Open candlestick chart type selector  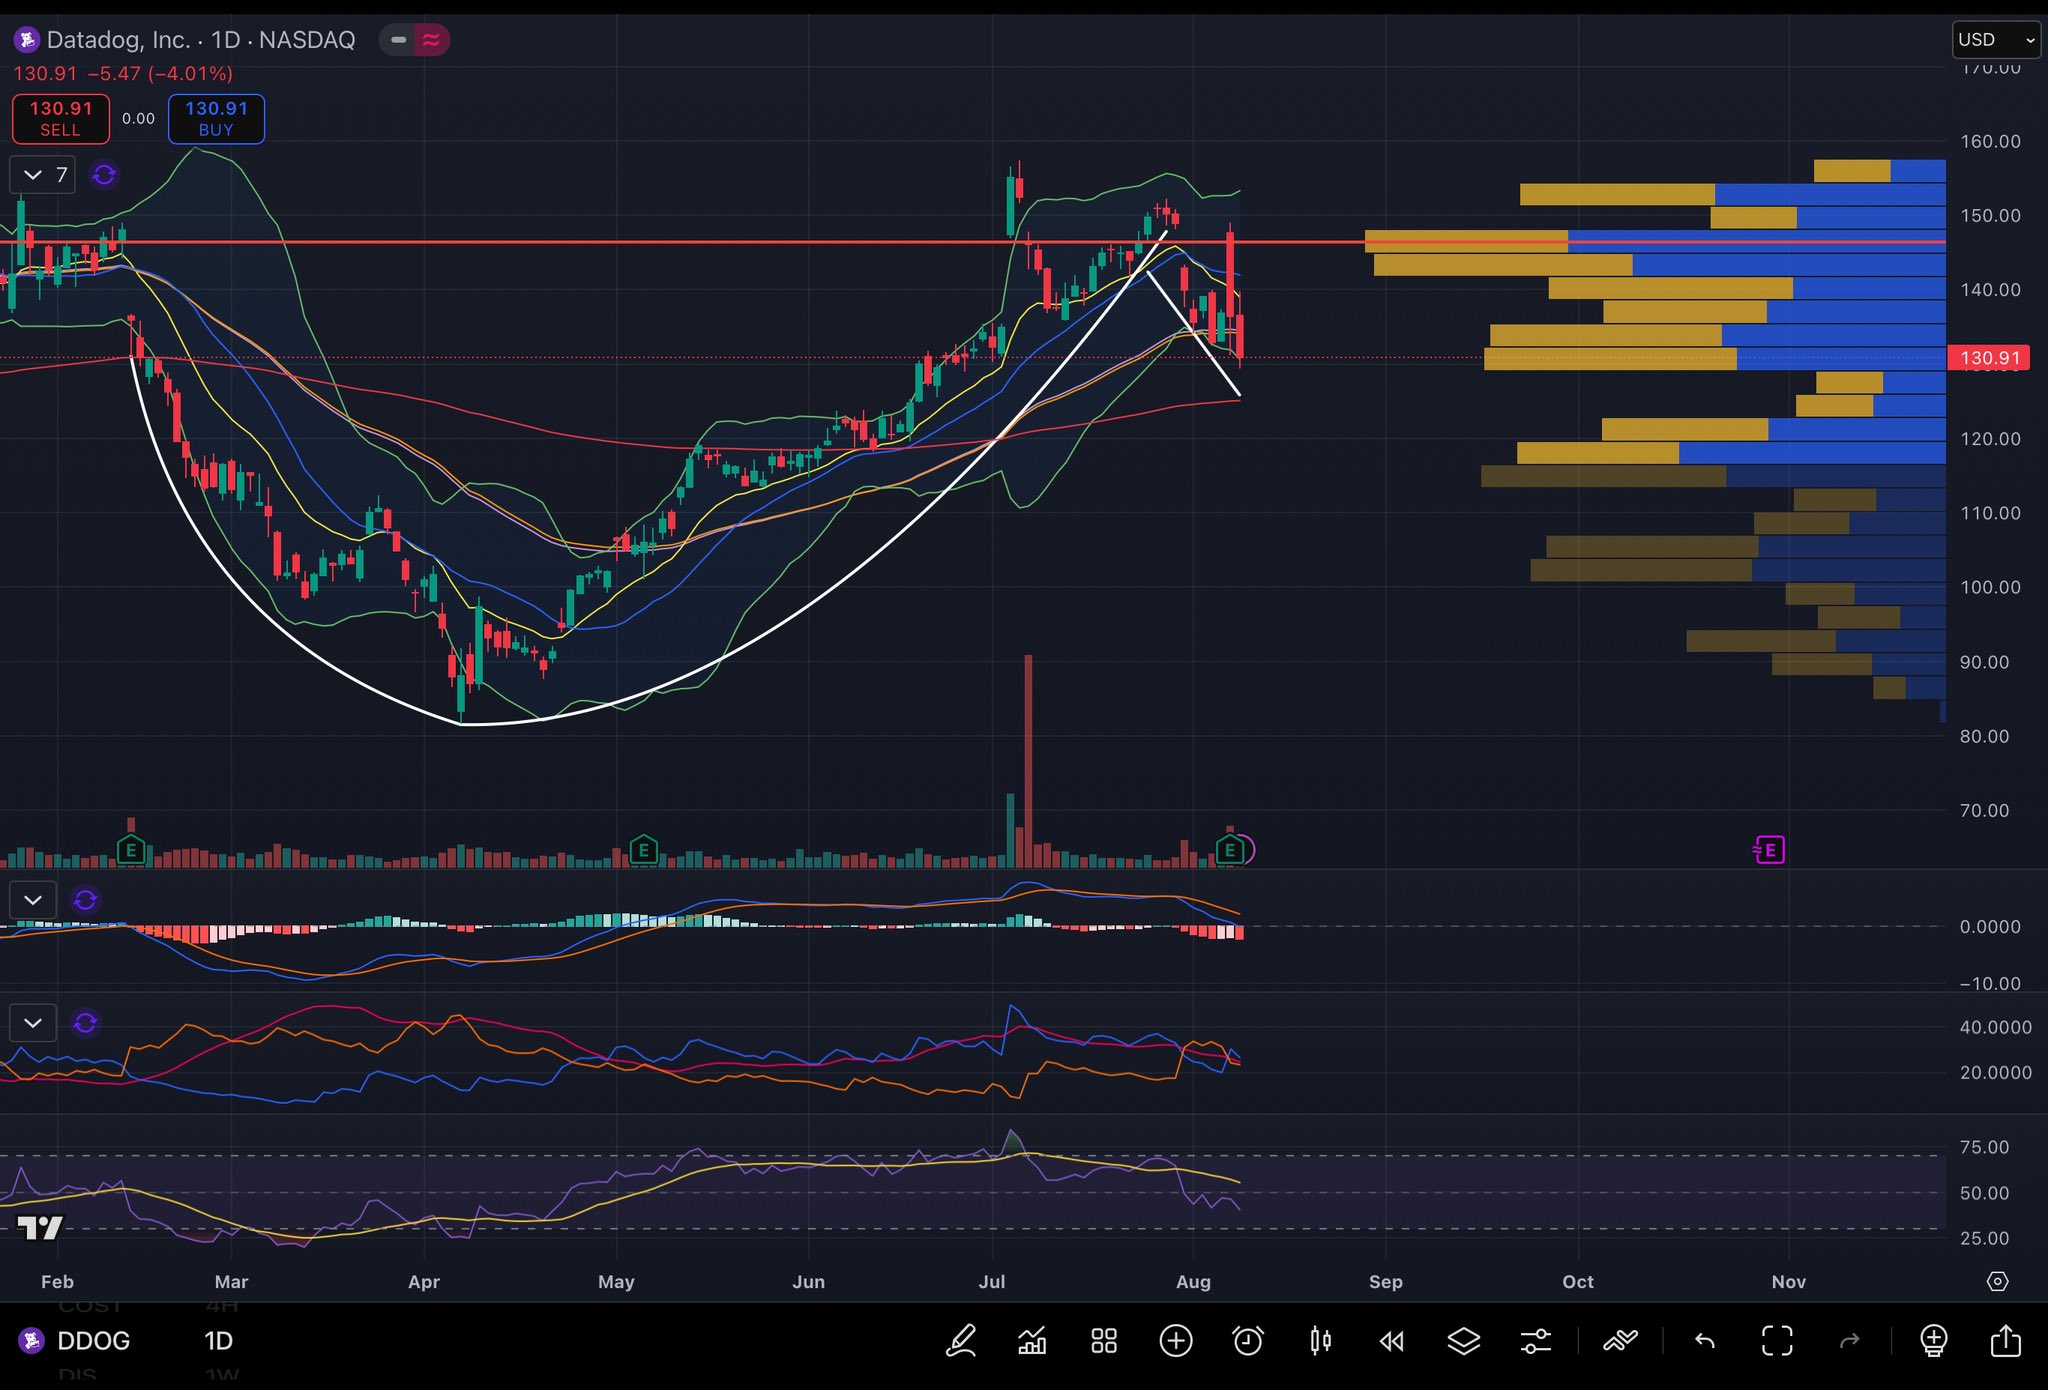tap(1320, 1340)
